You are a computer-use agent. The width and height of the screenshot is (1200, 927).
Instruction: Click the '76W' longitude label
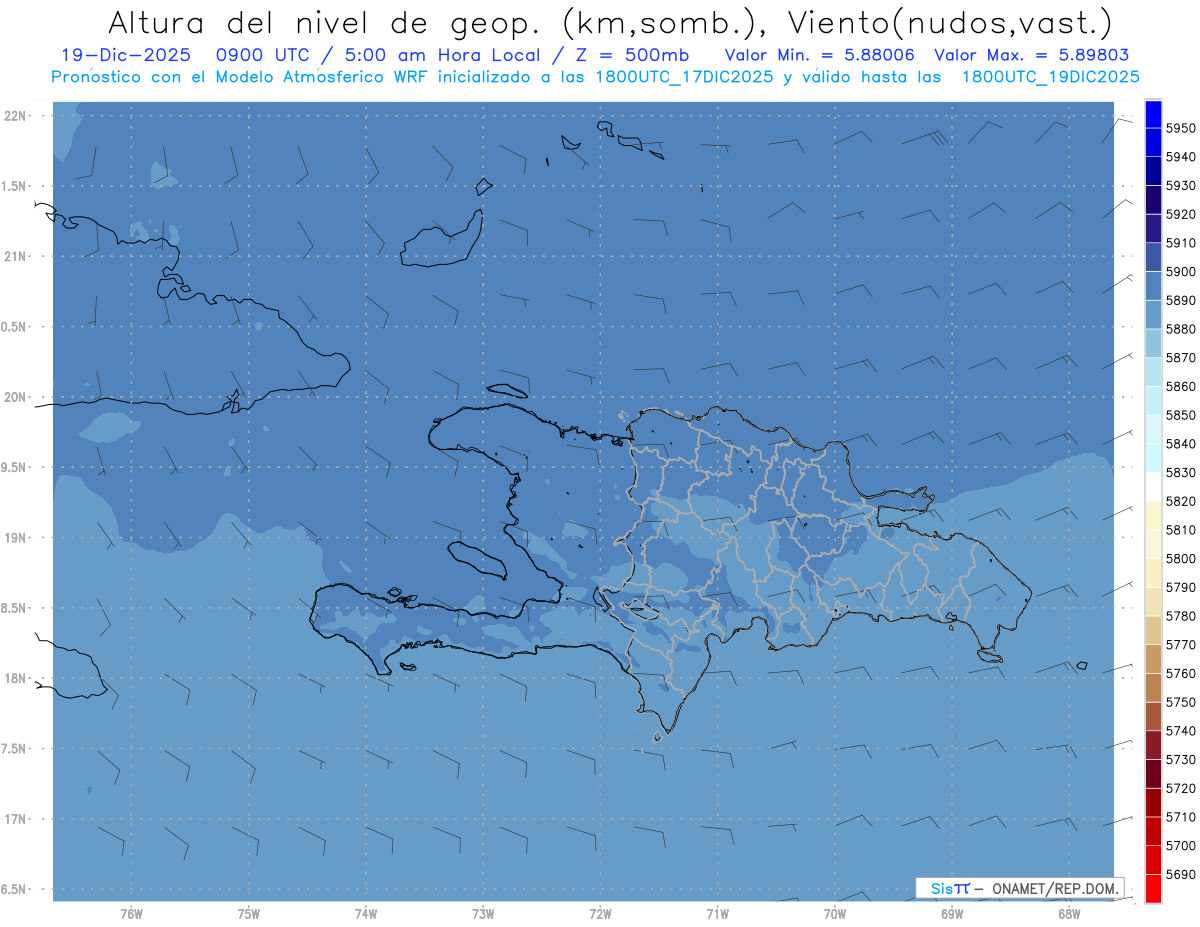tap(131, 913)
